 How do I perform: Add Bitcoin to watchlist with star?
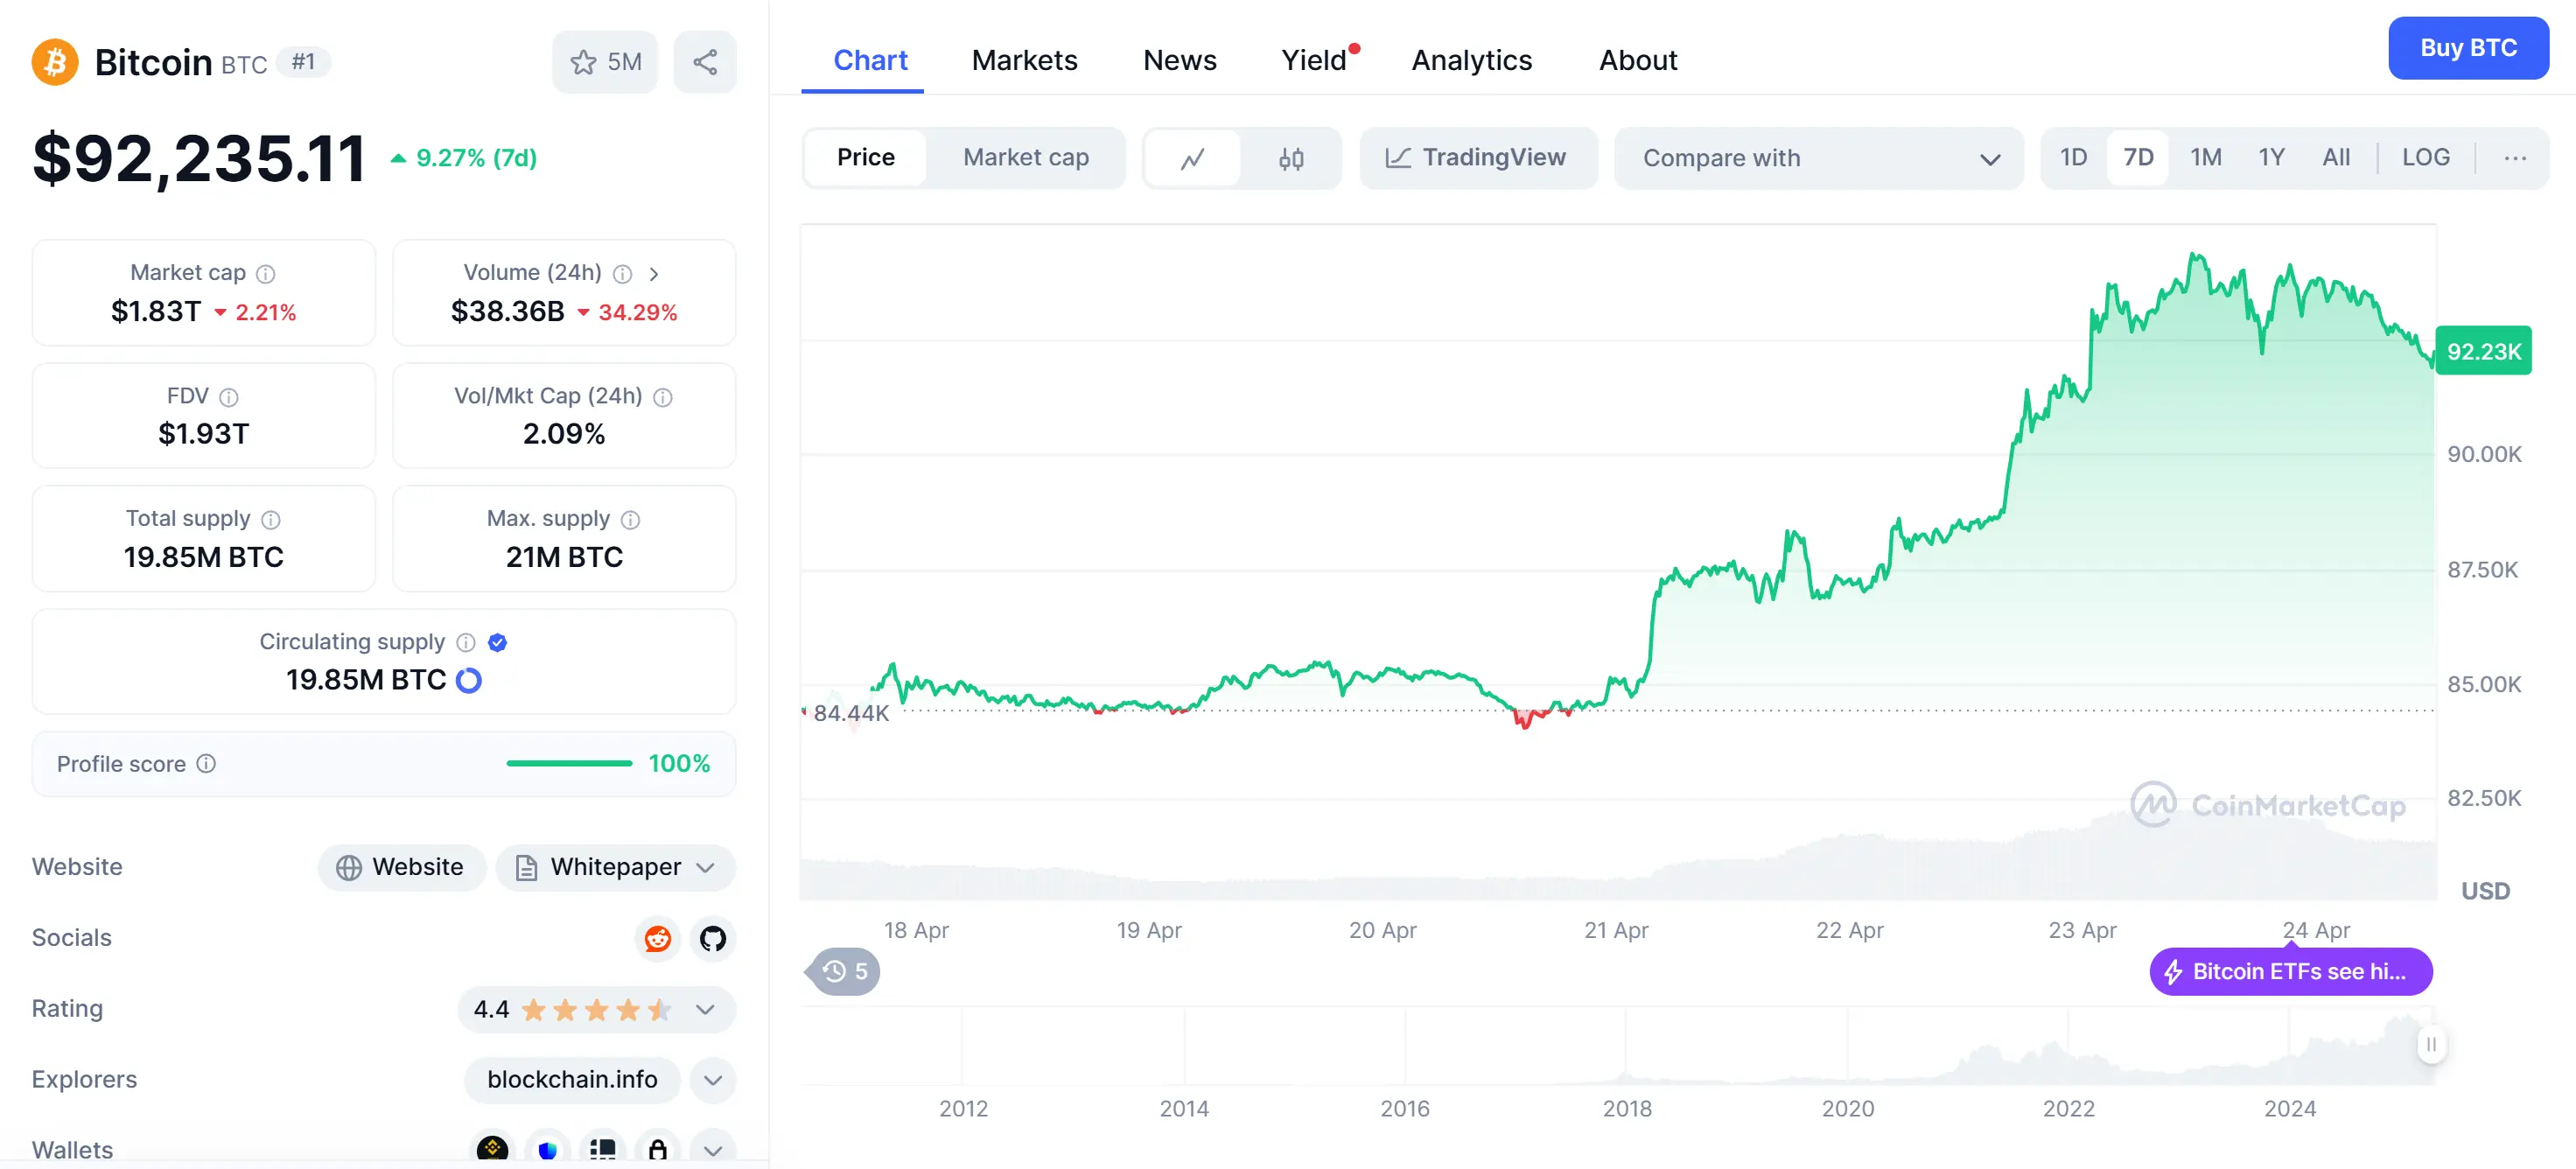coord(604,62)
